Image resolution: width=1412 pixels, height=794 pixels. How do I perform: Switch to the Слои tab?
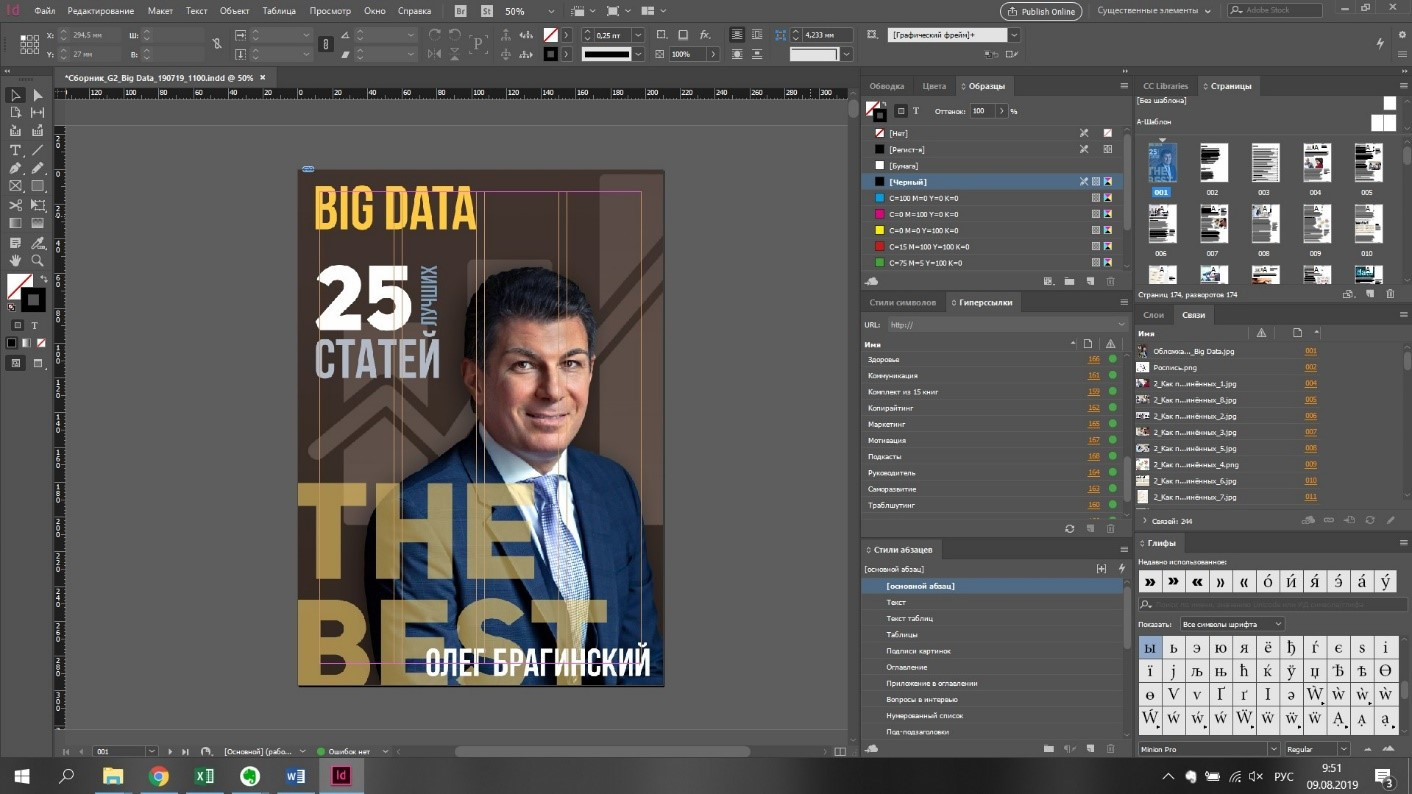(x=1153, y=315)
